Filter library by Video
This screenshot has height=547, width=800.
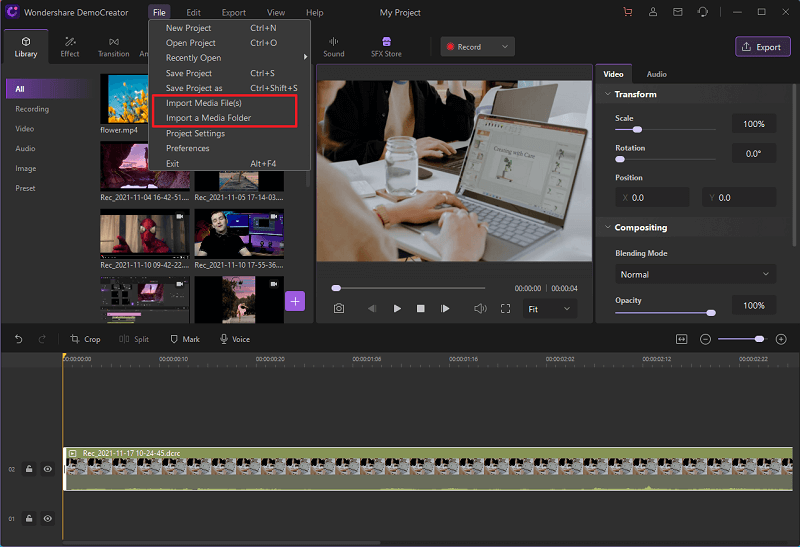tap(24, 129)
